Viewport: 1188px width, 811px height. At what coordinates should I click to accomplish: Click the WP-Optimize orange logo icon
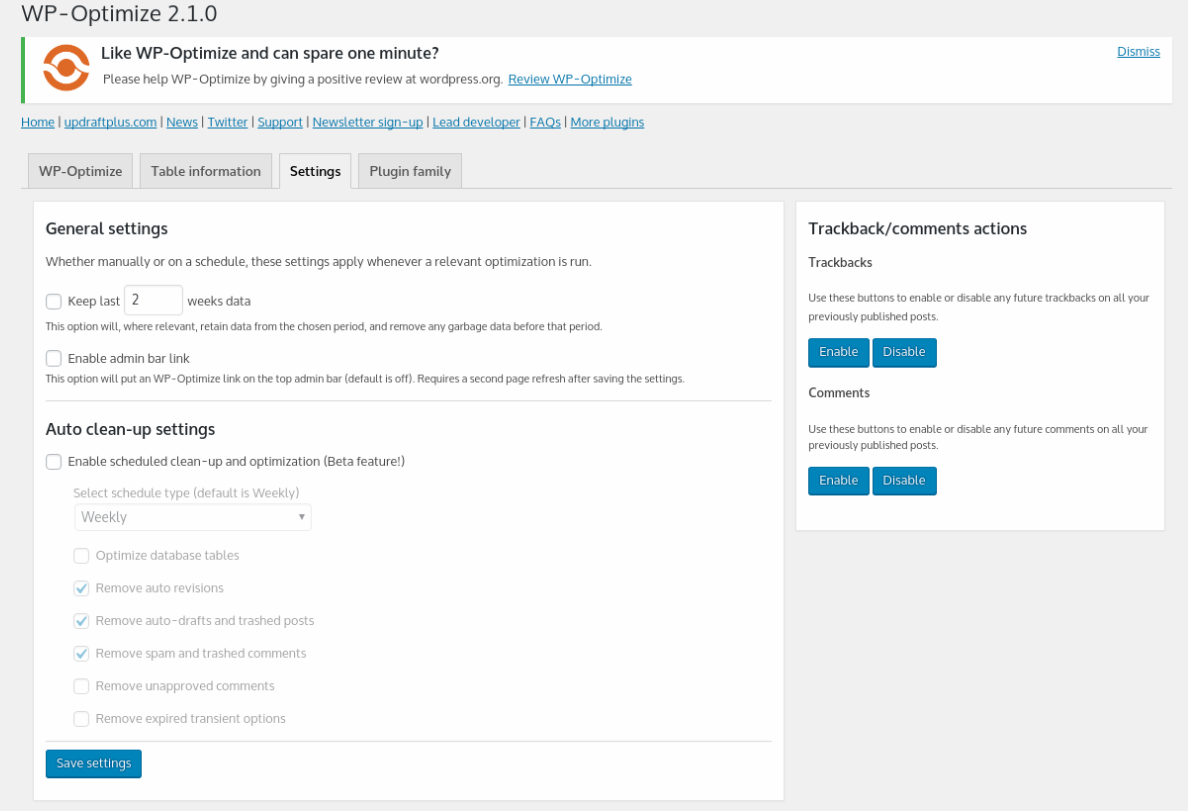click(66, 68)
